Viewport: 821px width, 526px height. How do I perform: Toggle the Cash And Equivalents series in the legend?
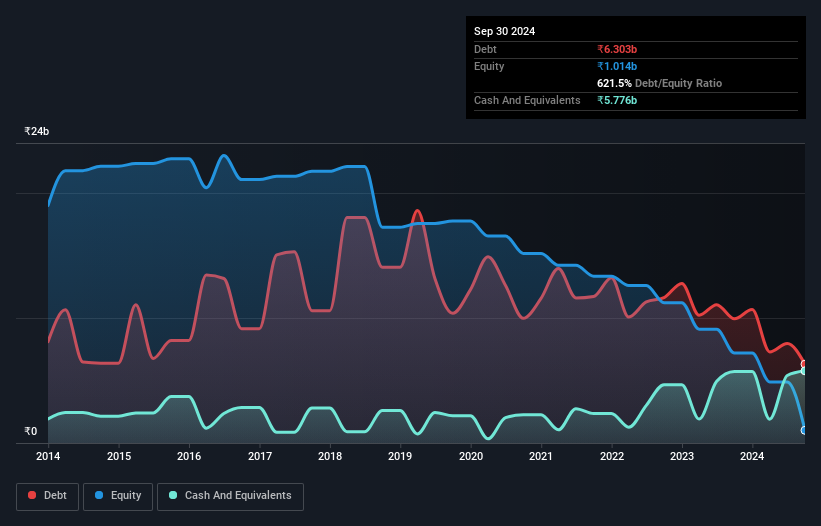[230, 496]
